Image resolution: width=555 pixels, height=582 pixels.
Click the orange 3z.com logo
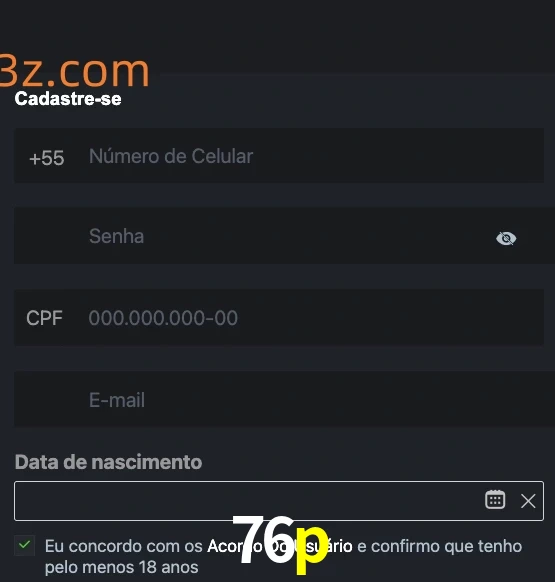pyautogui.click(x=74, y=71)
